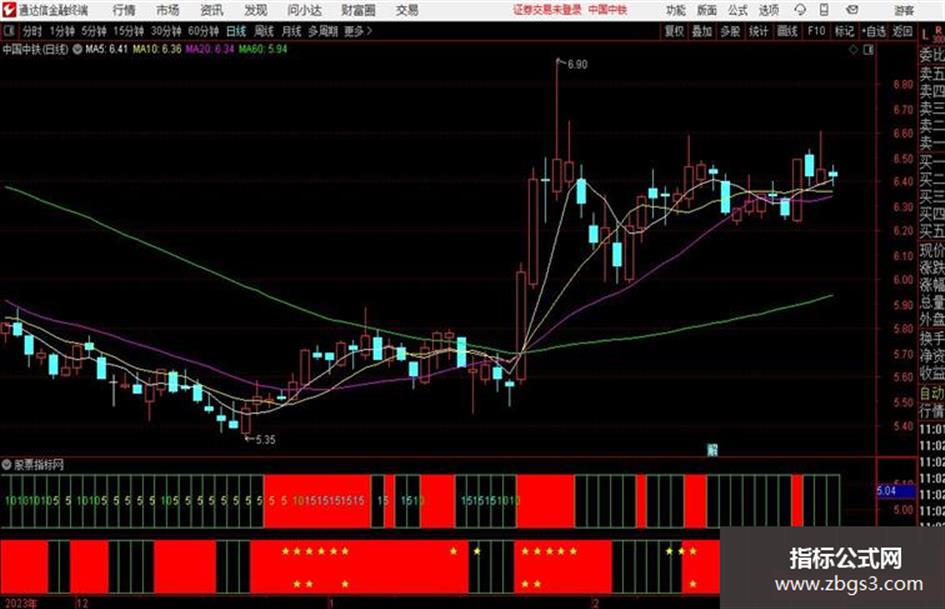Open the F10 company info button
Viewport: 945px width, 609px height.
(816, 31)
